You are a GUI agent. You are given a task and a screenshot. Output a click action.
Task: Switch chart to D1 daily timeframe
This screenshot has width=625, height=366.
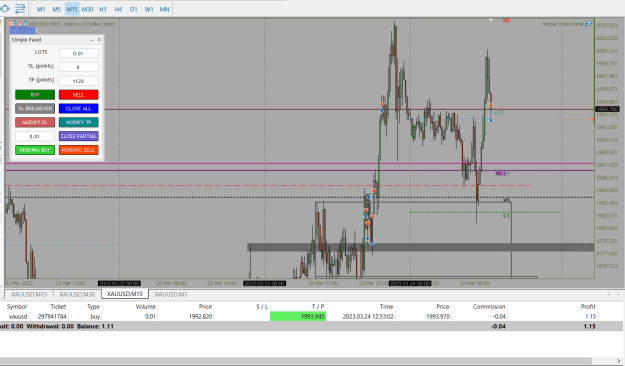[x=134, y=9]
